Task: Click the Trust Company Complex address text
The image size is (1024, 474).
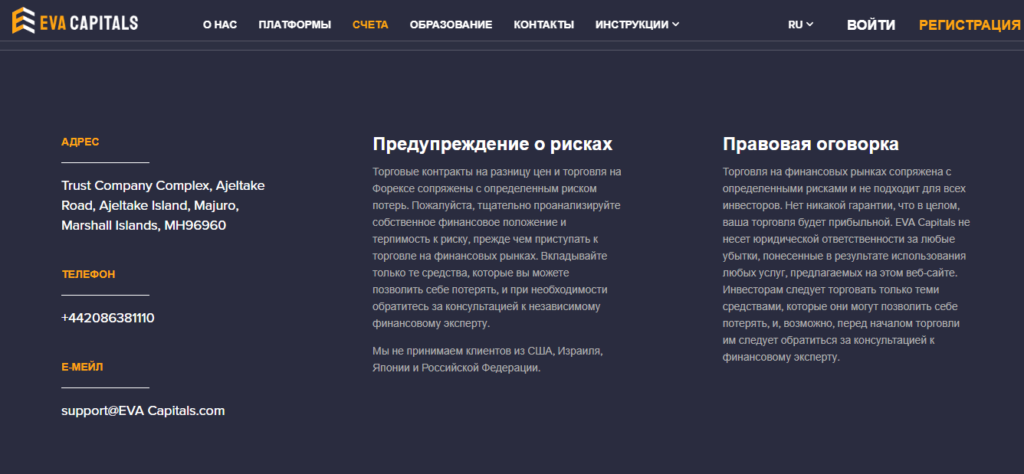Action: click(x=163, y=206)
